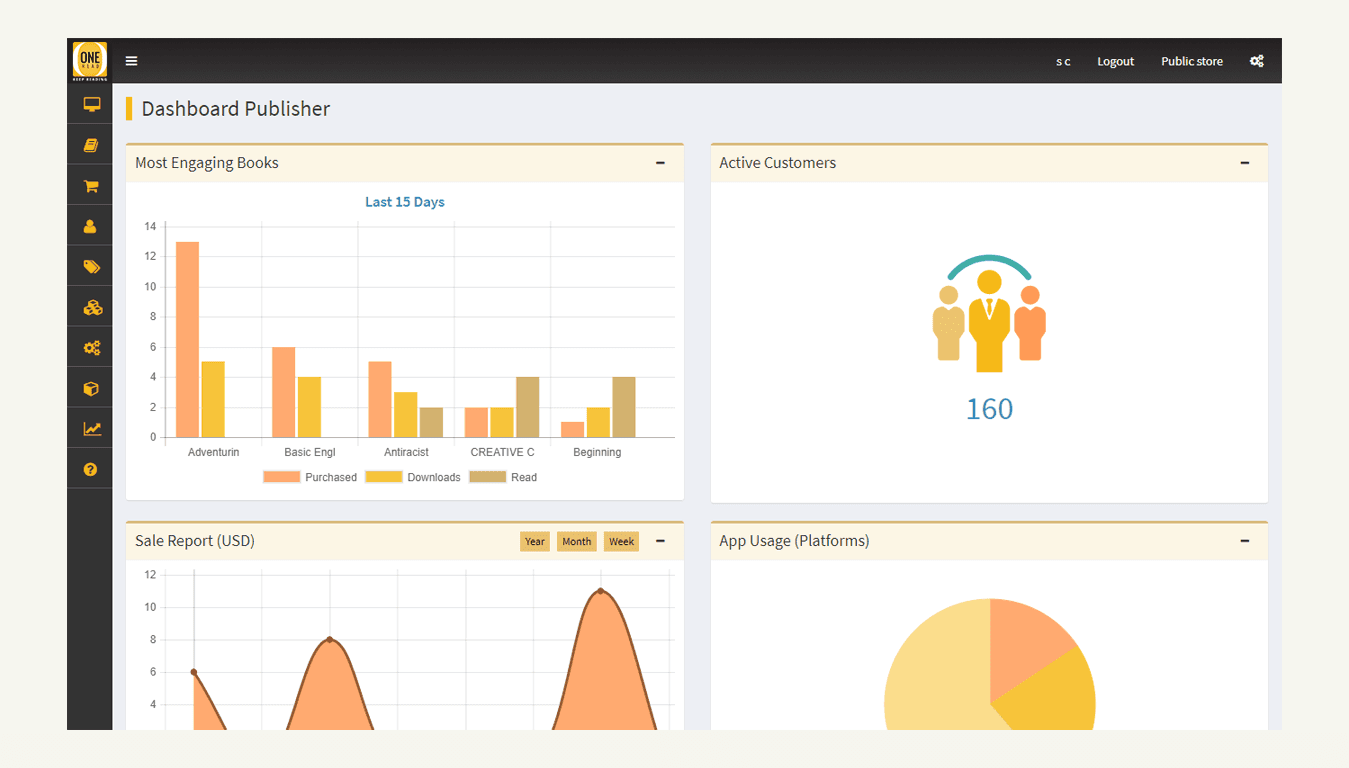1349x768 pixels.
Task: Open the 's c' user menu
Action: click(x=1063, y=62)
